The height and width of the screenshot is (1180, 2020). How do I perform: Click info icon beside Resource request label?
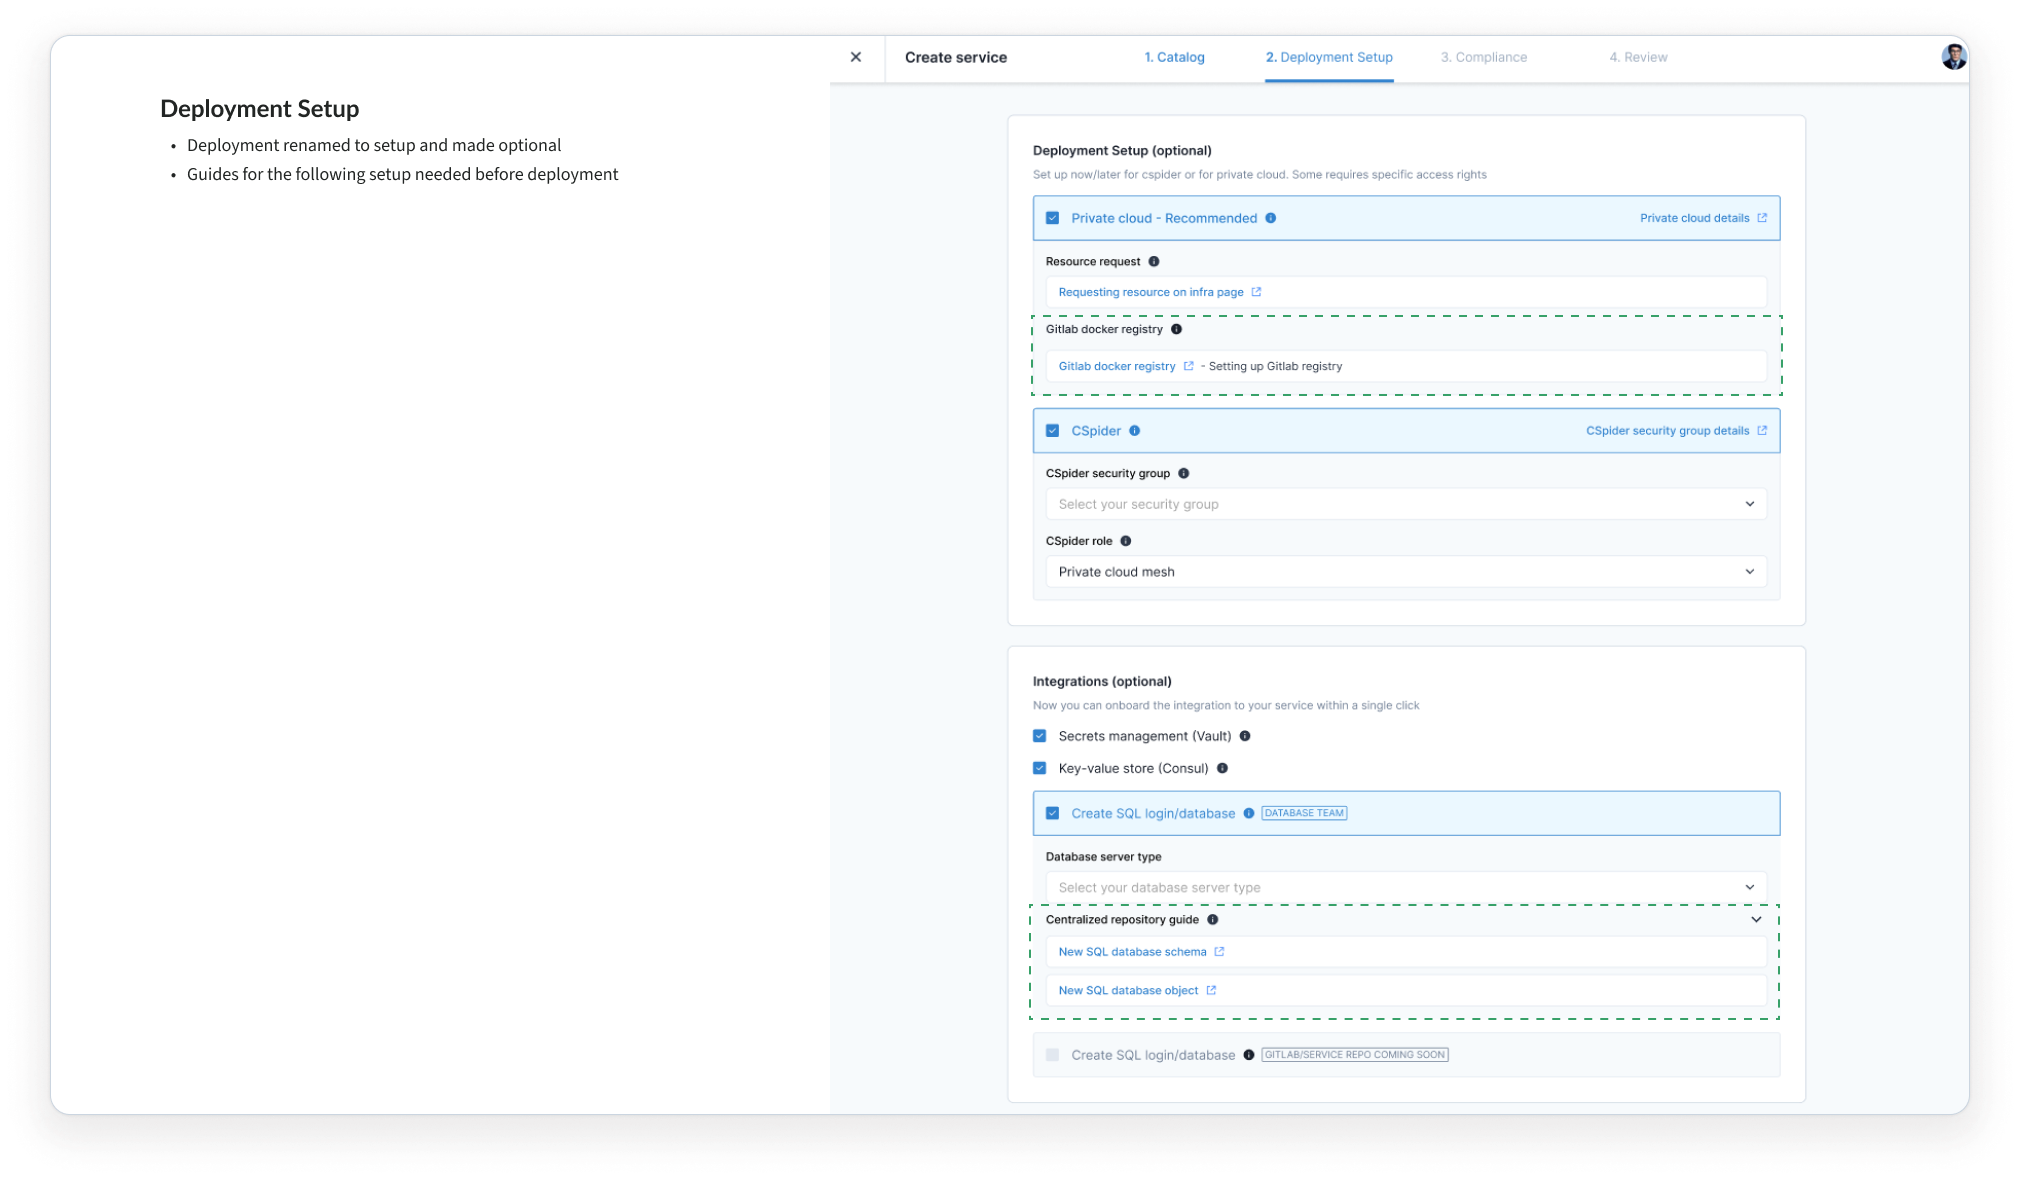[1153, 261]
